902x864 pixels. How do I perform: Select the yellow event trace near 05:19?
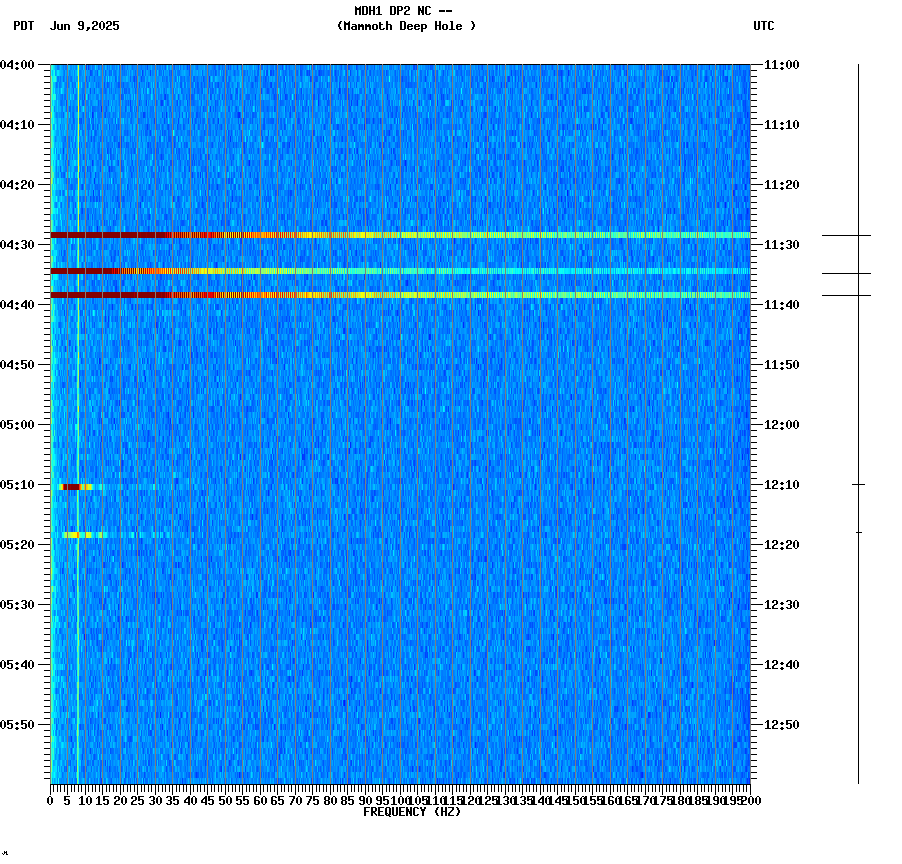coord(75,536)
